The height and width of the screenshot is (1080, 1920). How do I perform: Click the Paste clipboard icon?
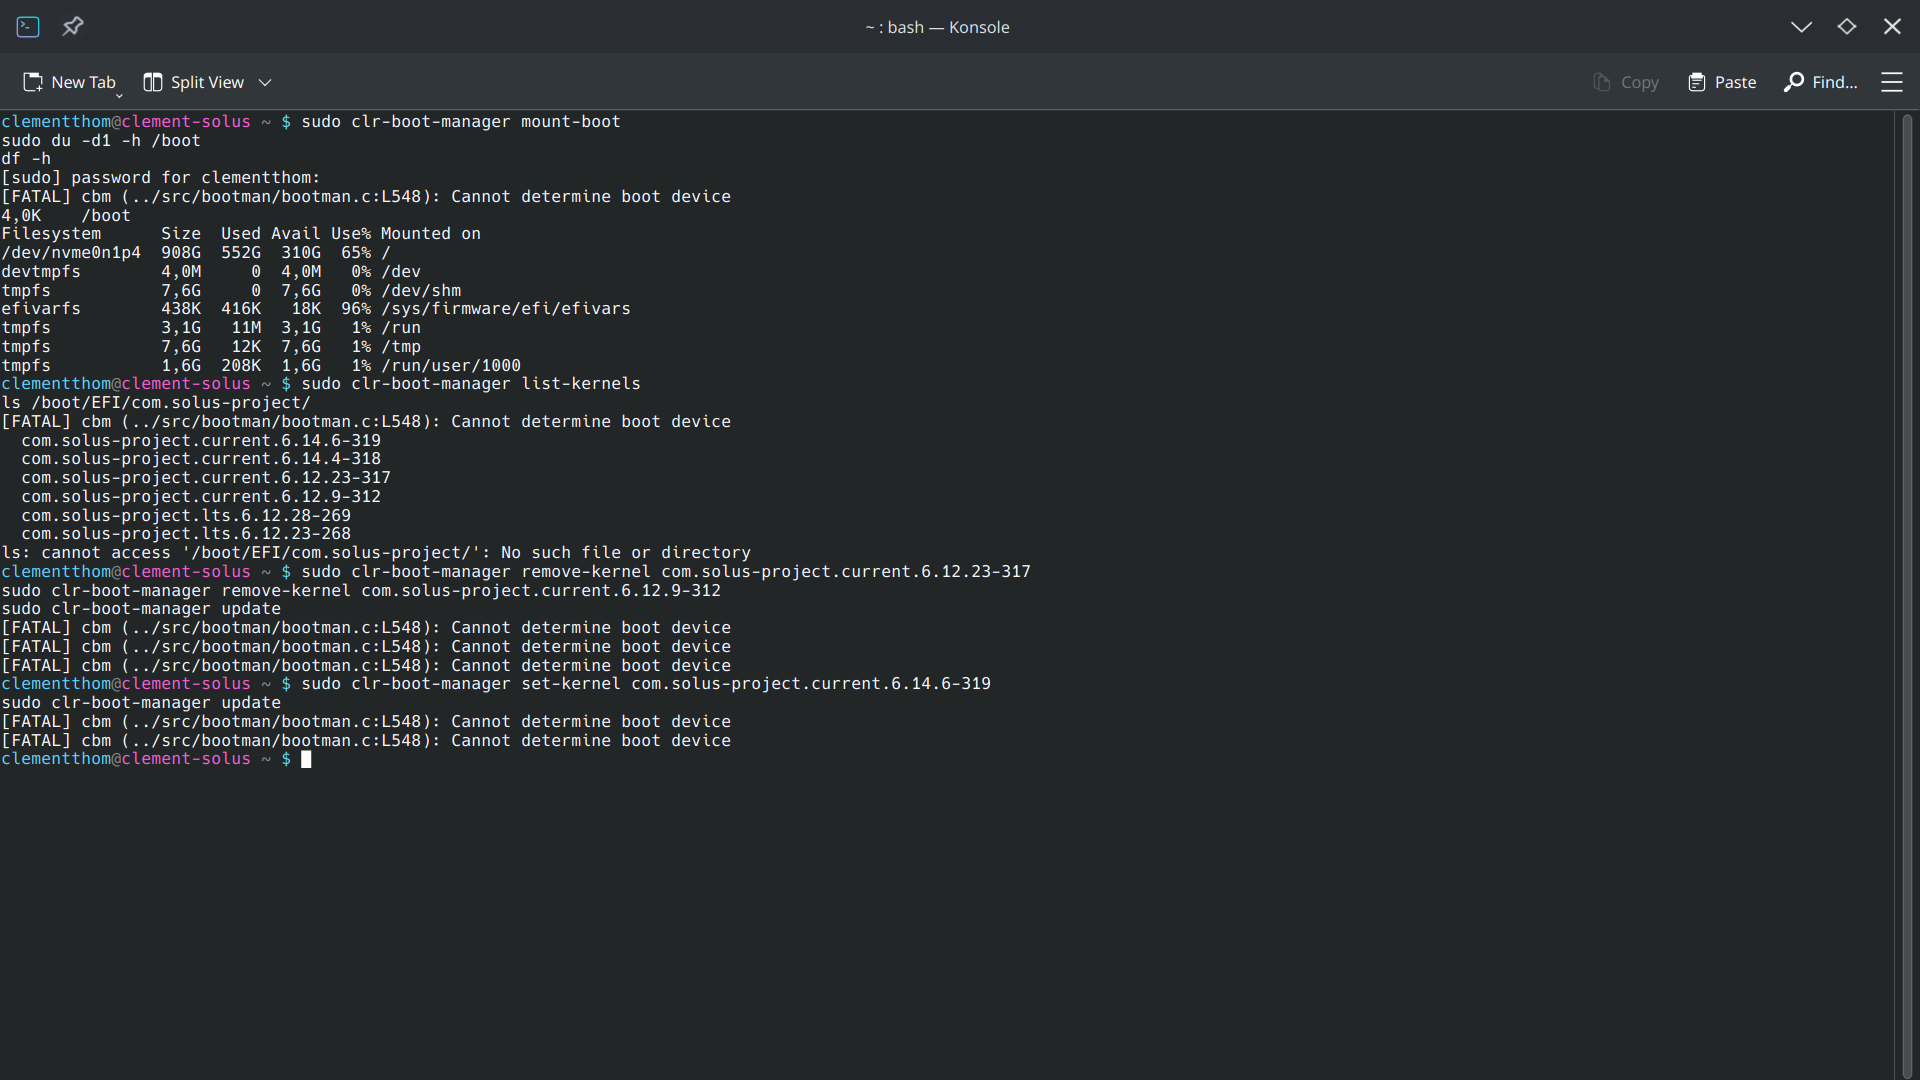pyautogui.click(x=1697, y=82)
